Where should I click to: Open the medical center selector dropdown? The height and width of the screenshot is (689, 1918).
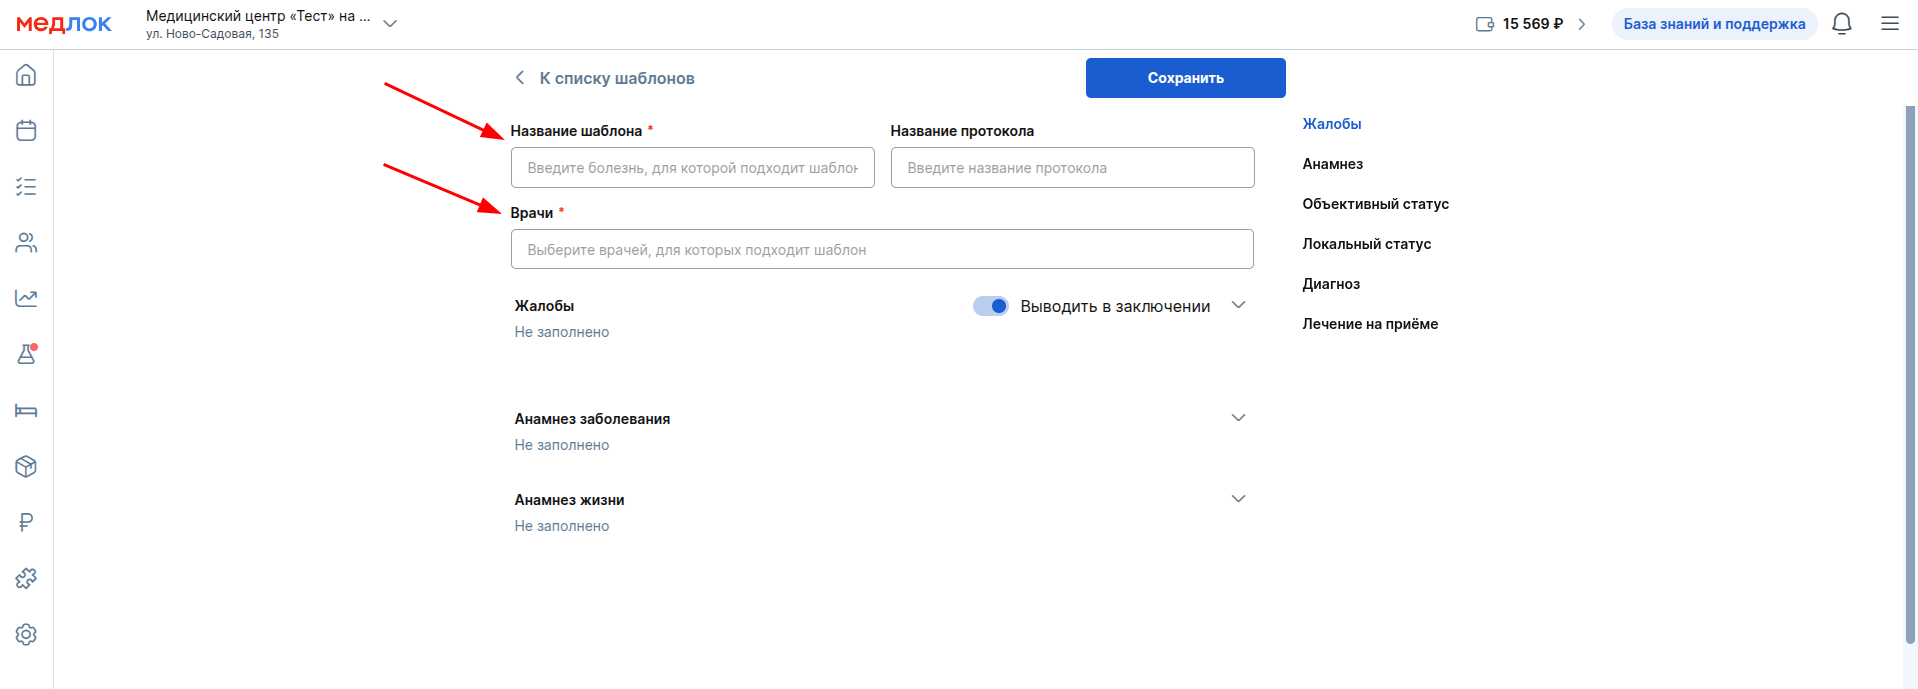pos(390,24)
